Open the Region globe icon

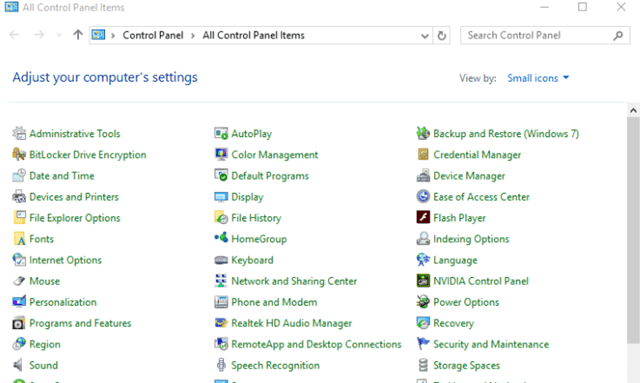pos(19,344)
